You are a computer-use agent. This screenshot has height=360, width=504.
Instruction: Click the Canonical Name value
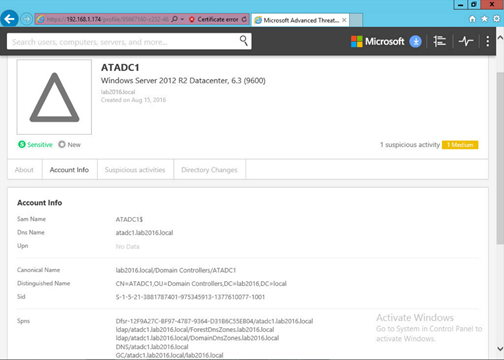click(176, 270)
